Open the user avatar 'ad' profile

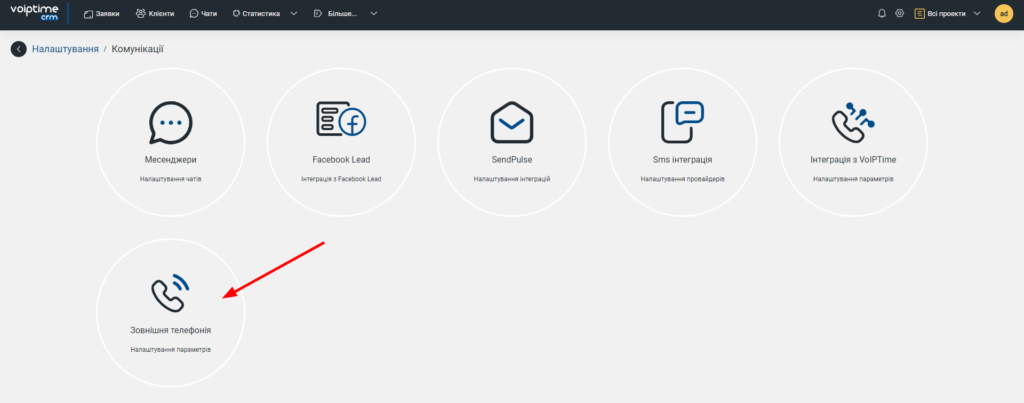click(1003, 14)
